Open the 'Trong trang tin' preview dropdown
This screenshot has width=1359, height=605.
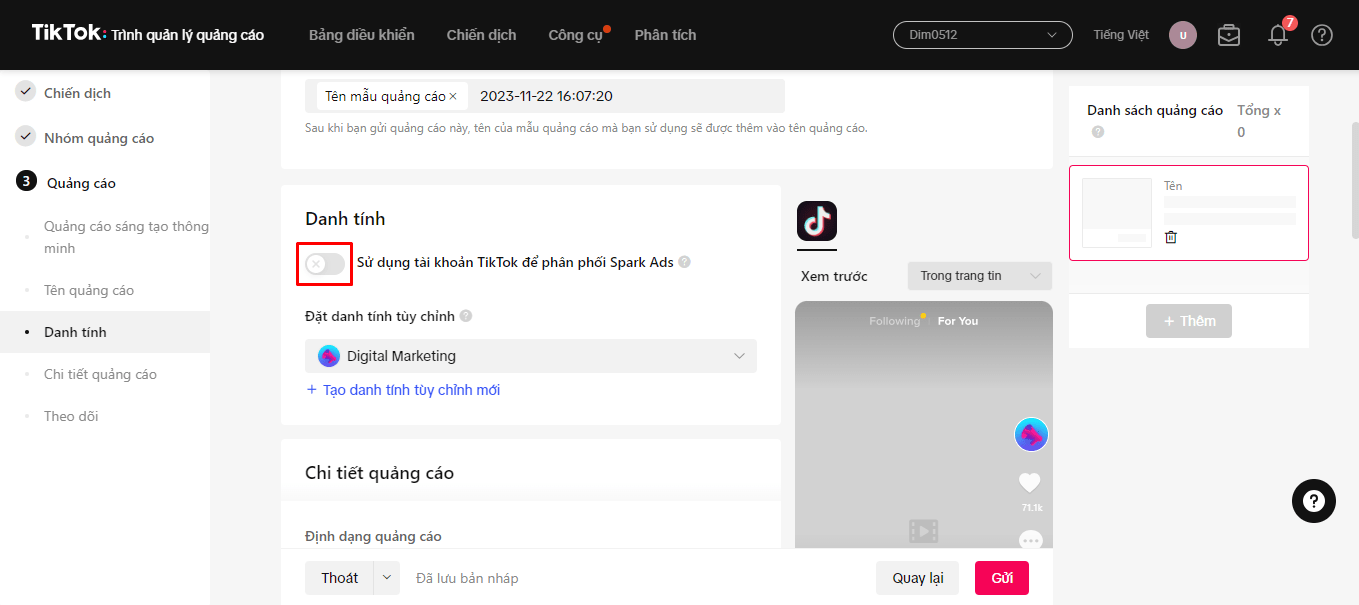pyautogui.click(x=980, y=276)
